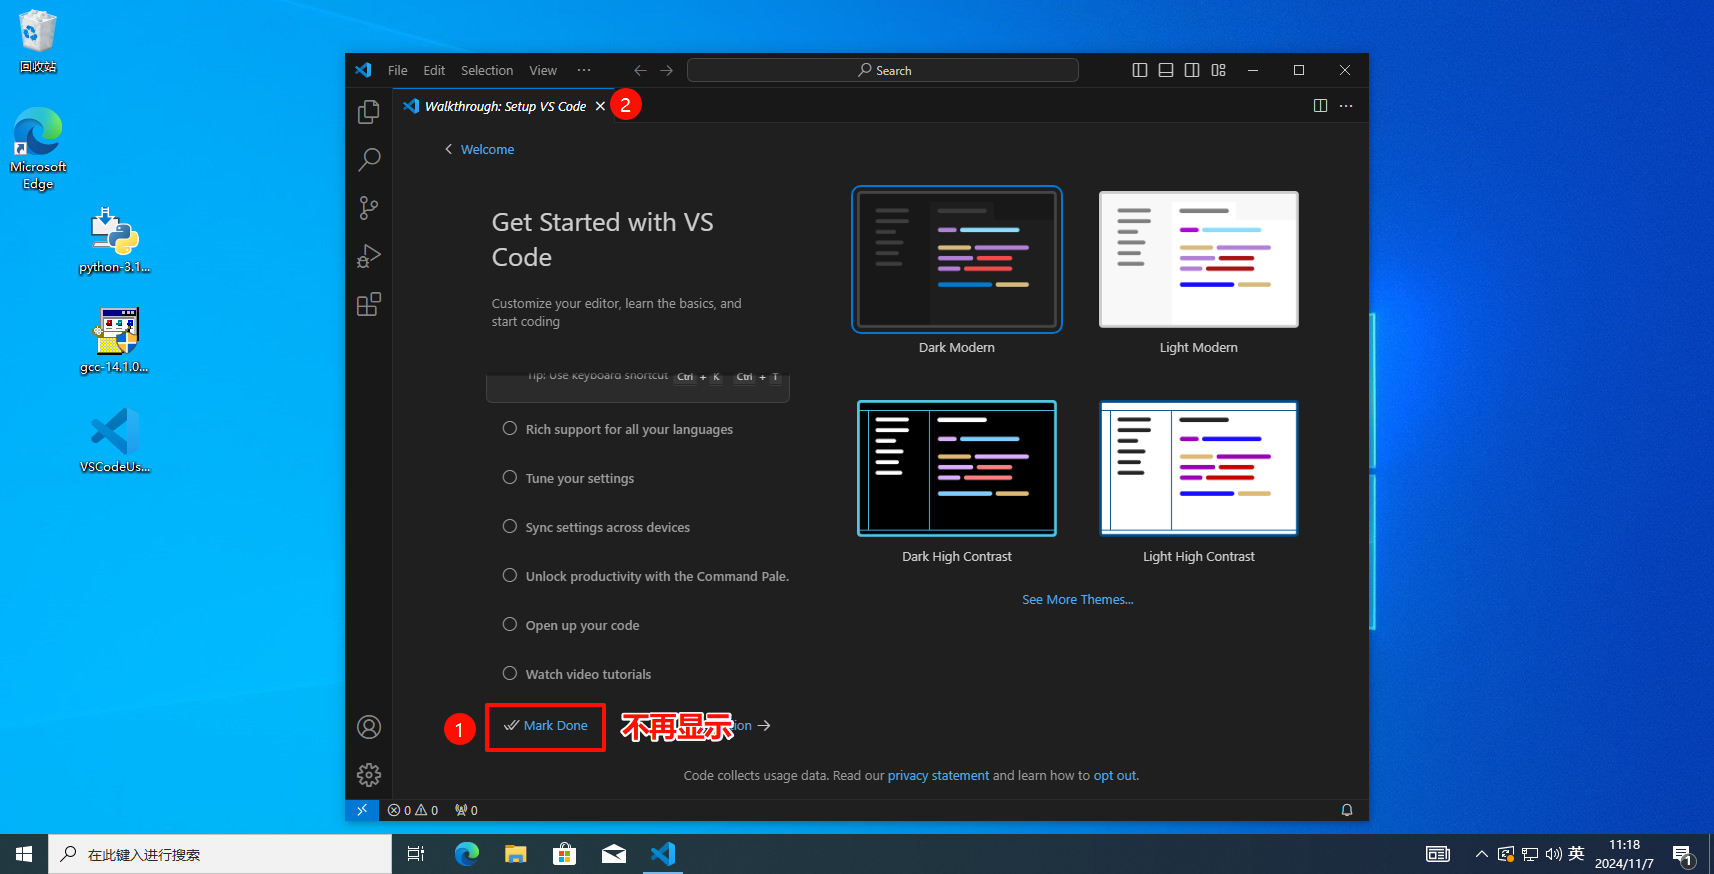Mark 'Sync settings across devices' step circle
1714x874 pixels.
(510, 527)
